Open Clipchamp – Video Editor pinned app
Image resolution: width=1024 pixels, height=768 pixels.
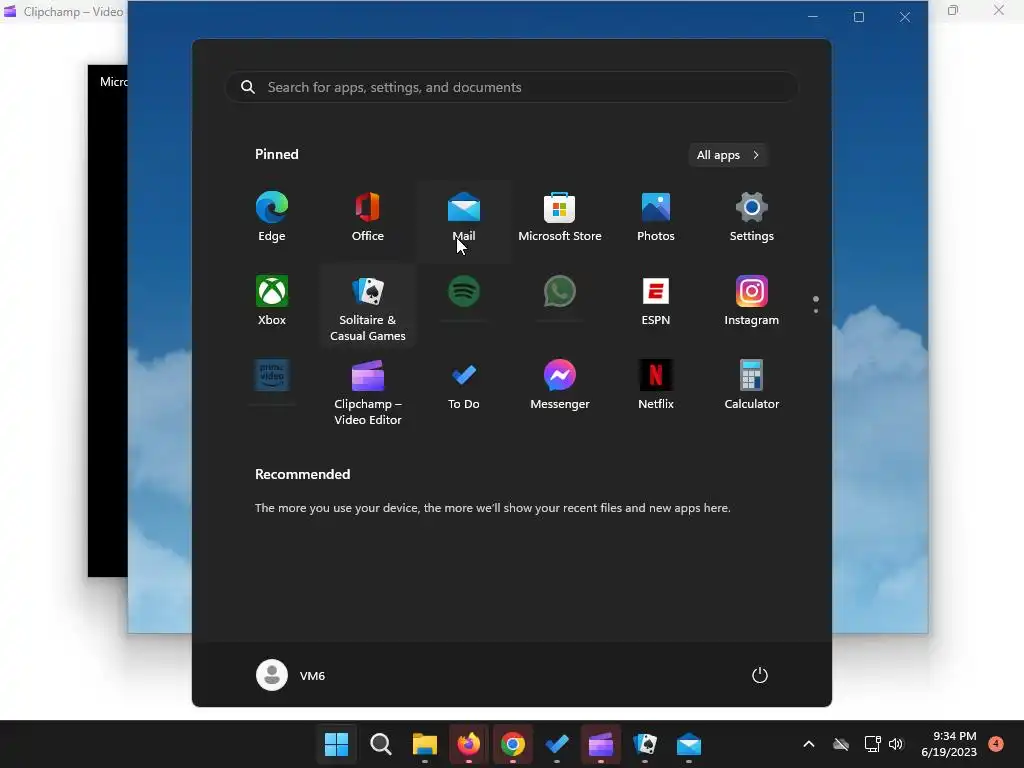pos(368,391)
